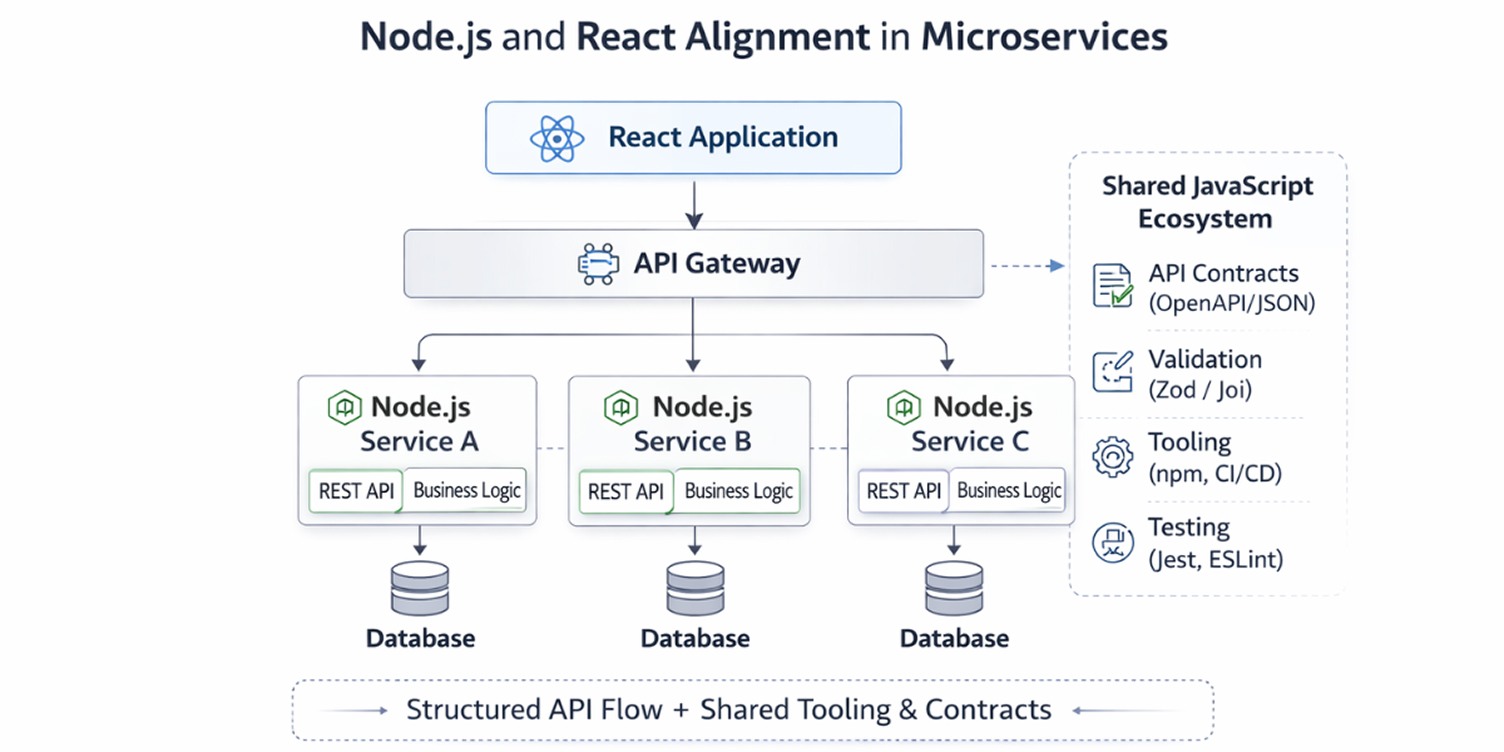Expand the arrow connecting Service C to its database
The height and width of the screenshot is (752, 1504).
click(x=954, y=543)
